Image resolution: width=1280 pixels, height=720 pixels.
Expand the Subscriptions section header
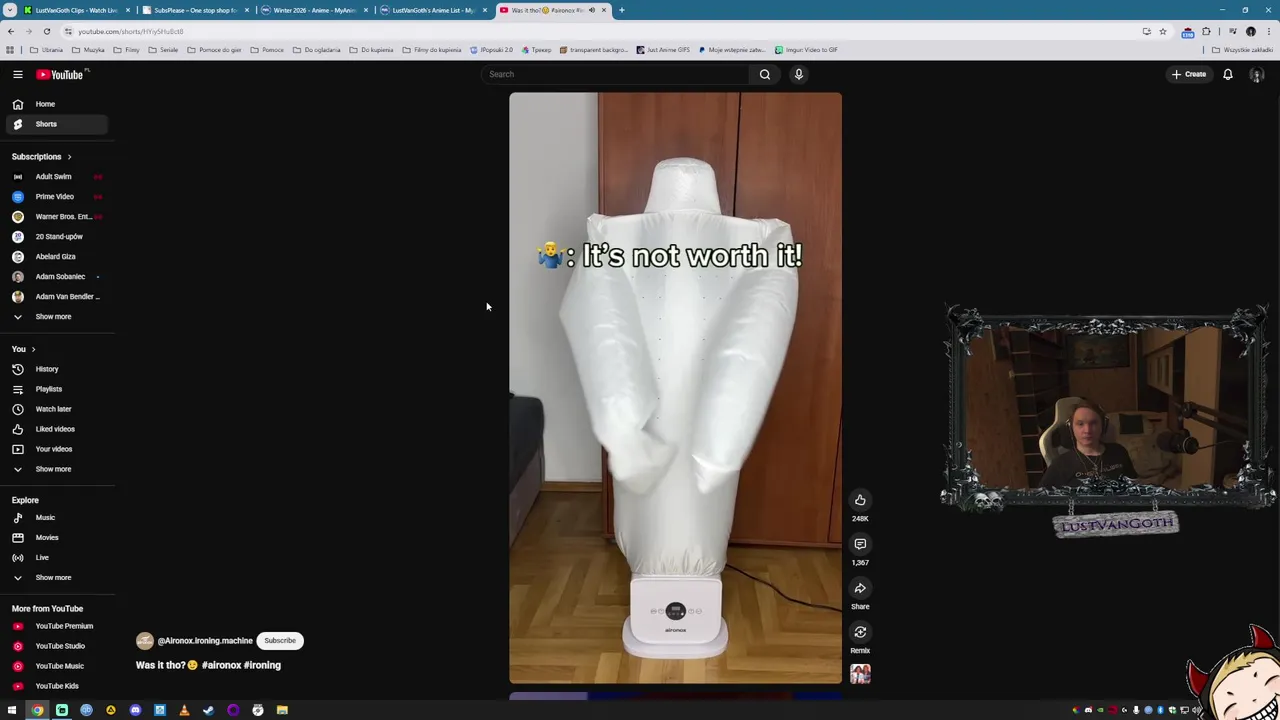click(x=41, y=156)
